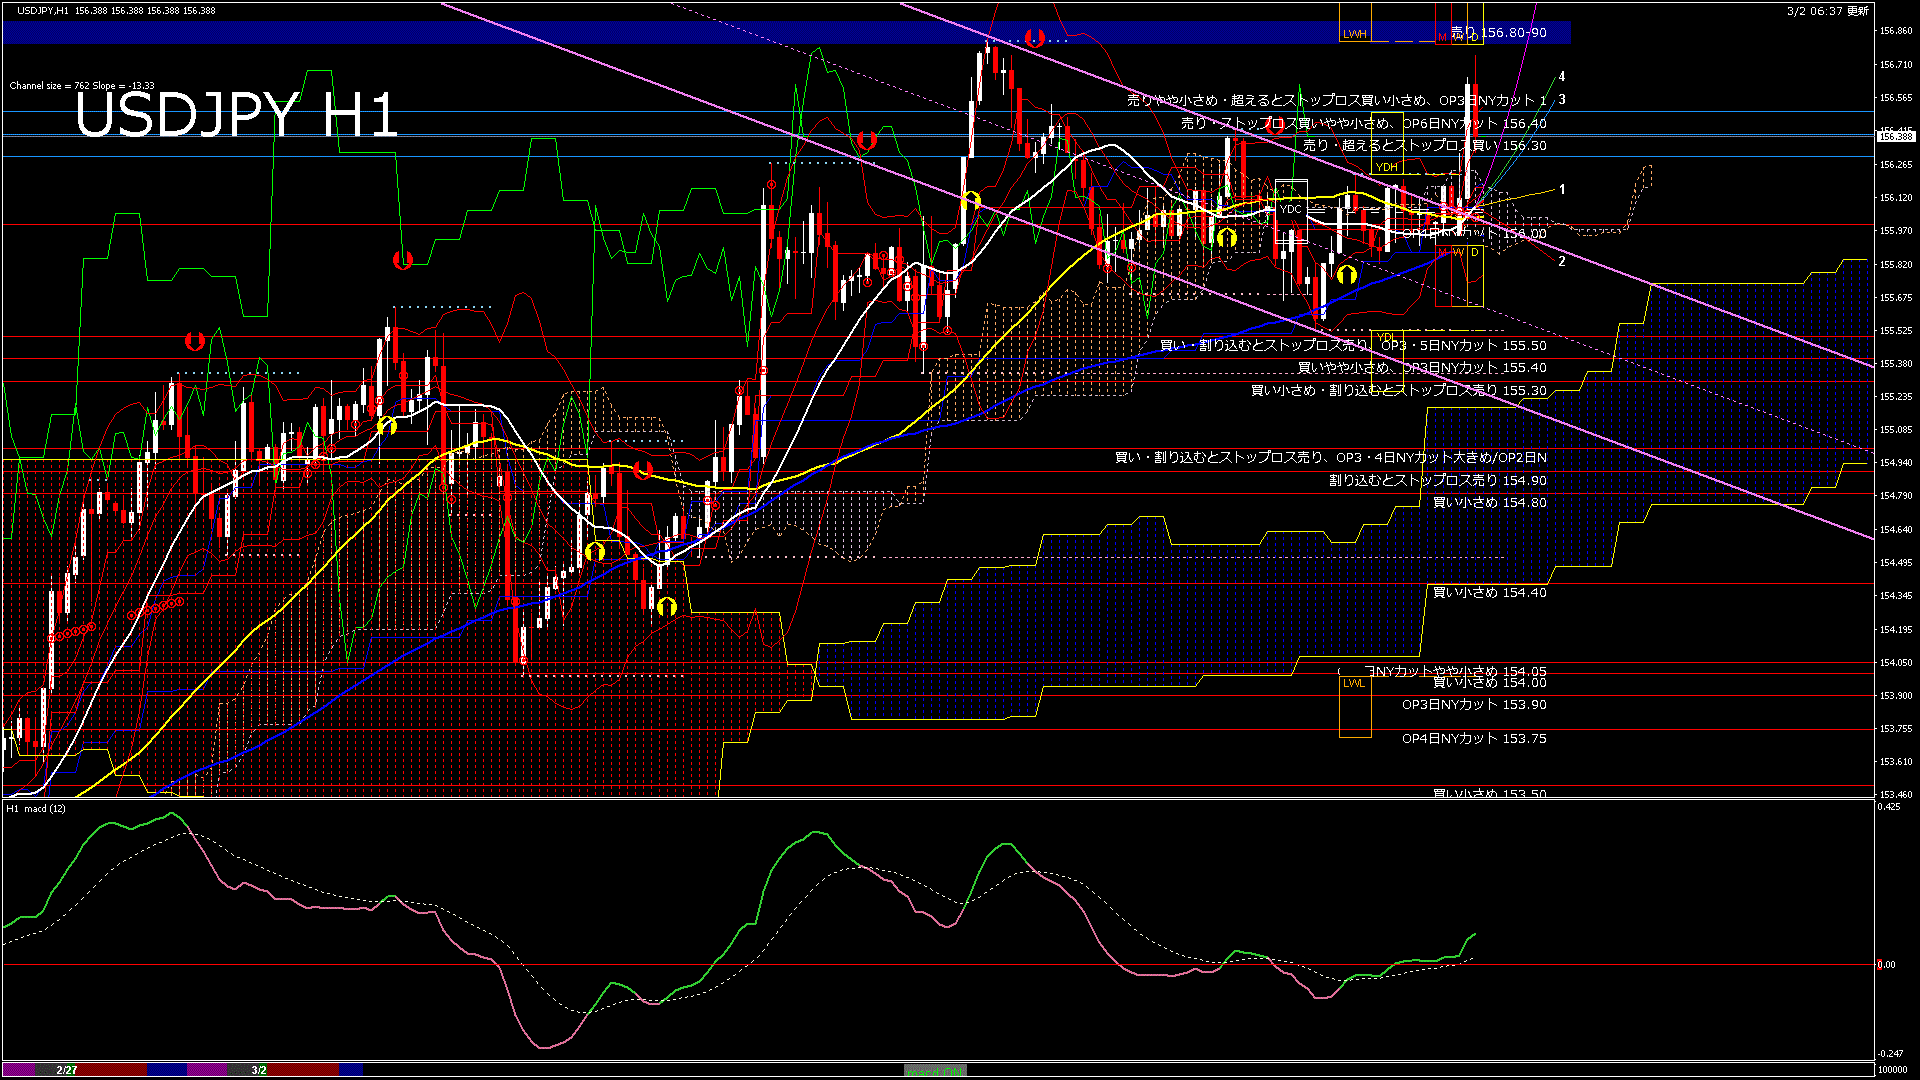The height and width of the screenshot is (1080, 1920).
Task: Toggle the D daily marker box near the recent candles
Action: pyautogui.click(x=1474, y=252)
